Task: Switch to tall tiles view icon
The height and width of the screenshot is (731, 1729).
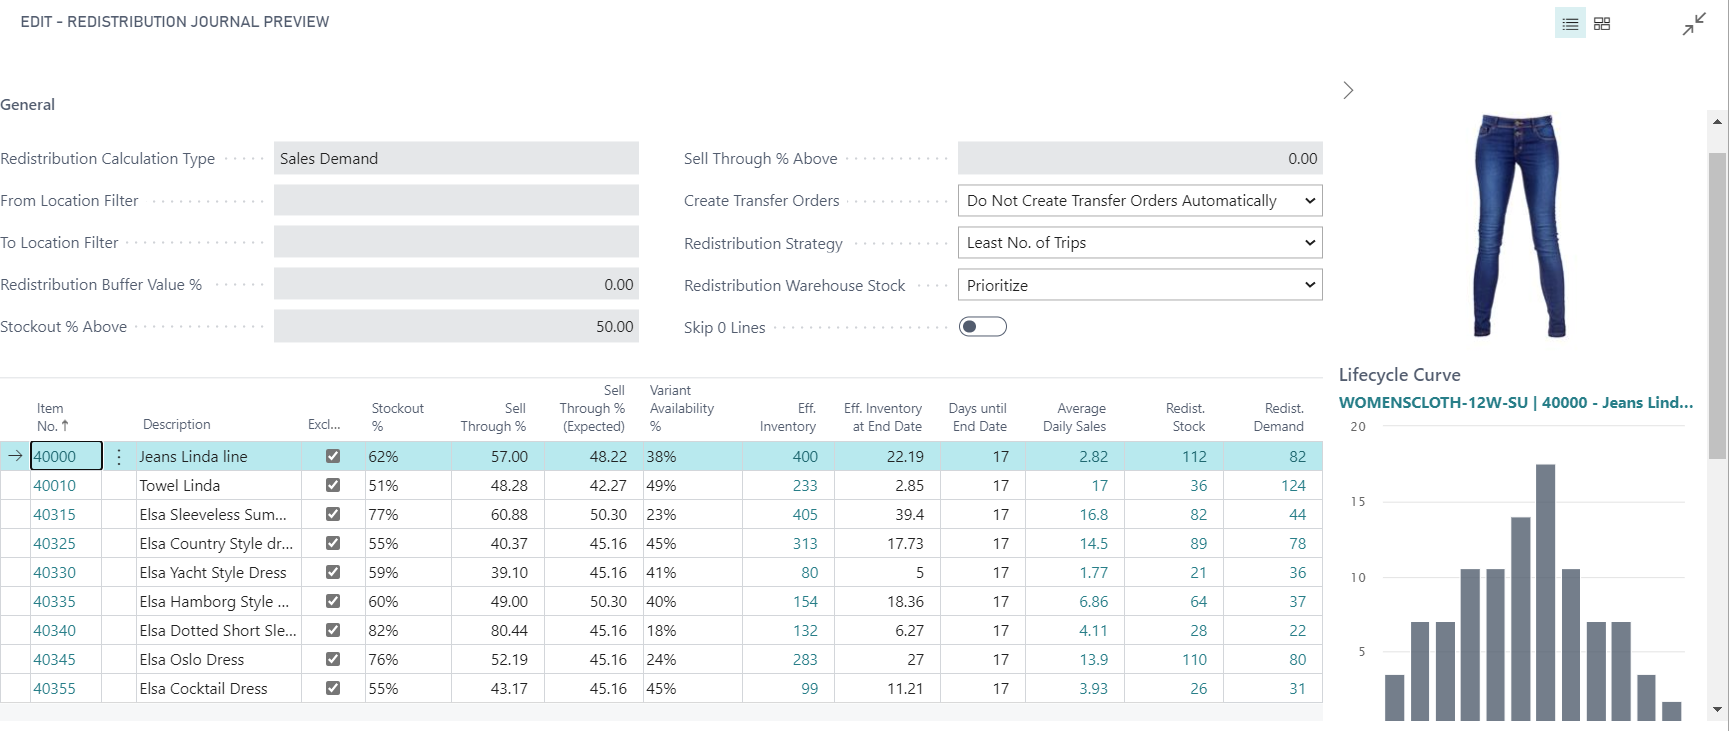Action: 1602,24
